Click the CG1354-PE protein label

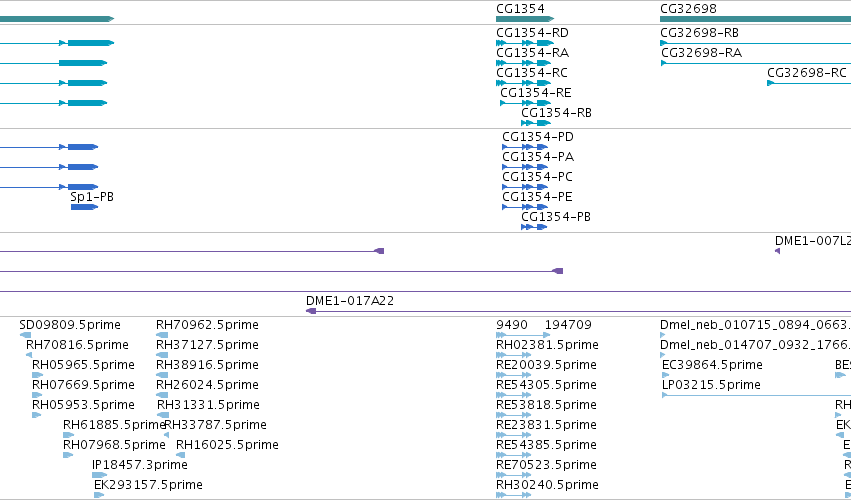click(537, 197)
